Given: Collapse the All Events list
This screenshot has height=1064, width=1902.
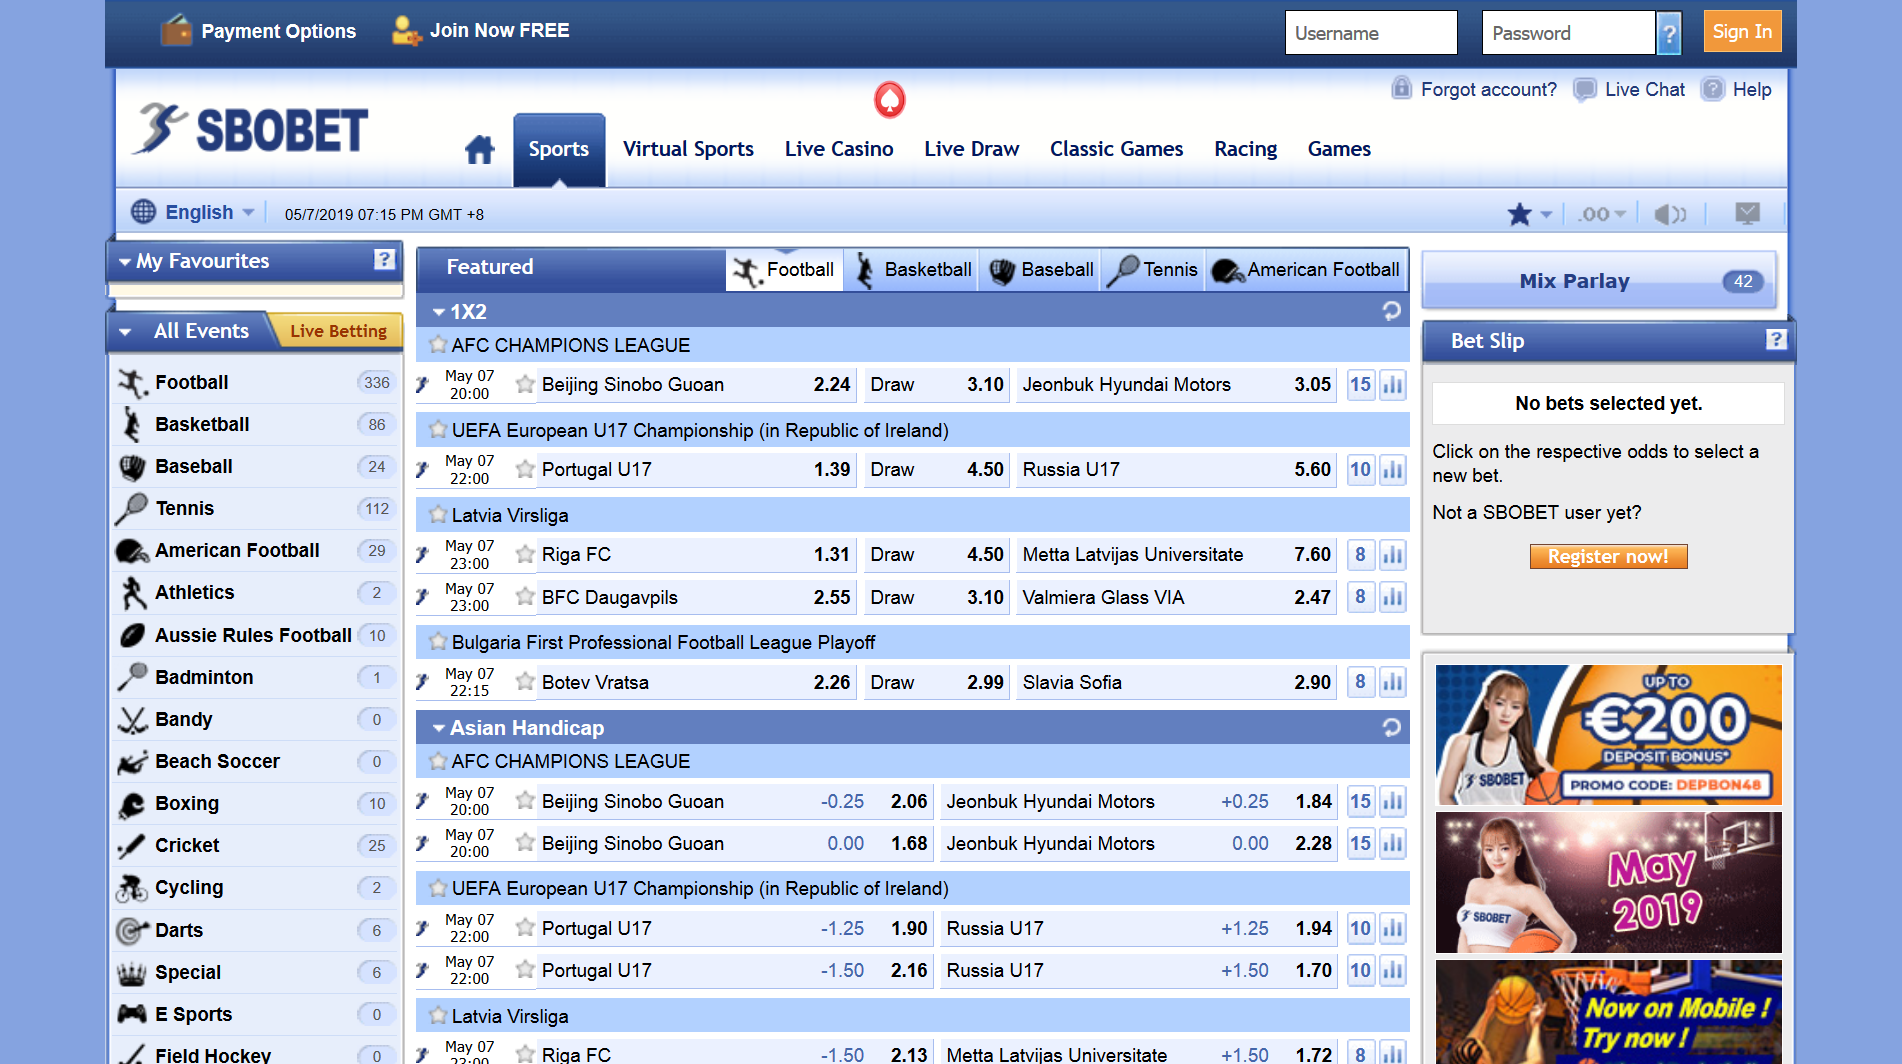Looking at the screenshot, I should 125,332.
